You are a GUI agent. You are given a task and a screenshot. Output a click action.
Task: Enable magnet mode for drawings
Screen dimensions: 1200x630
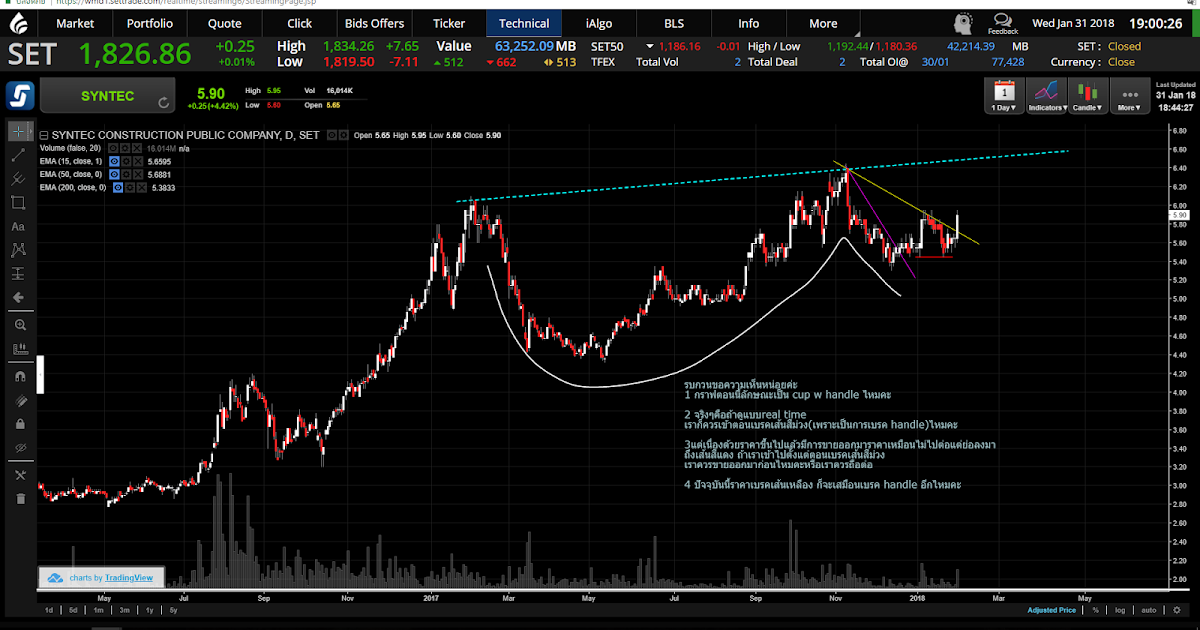point(20,373)
